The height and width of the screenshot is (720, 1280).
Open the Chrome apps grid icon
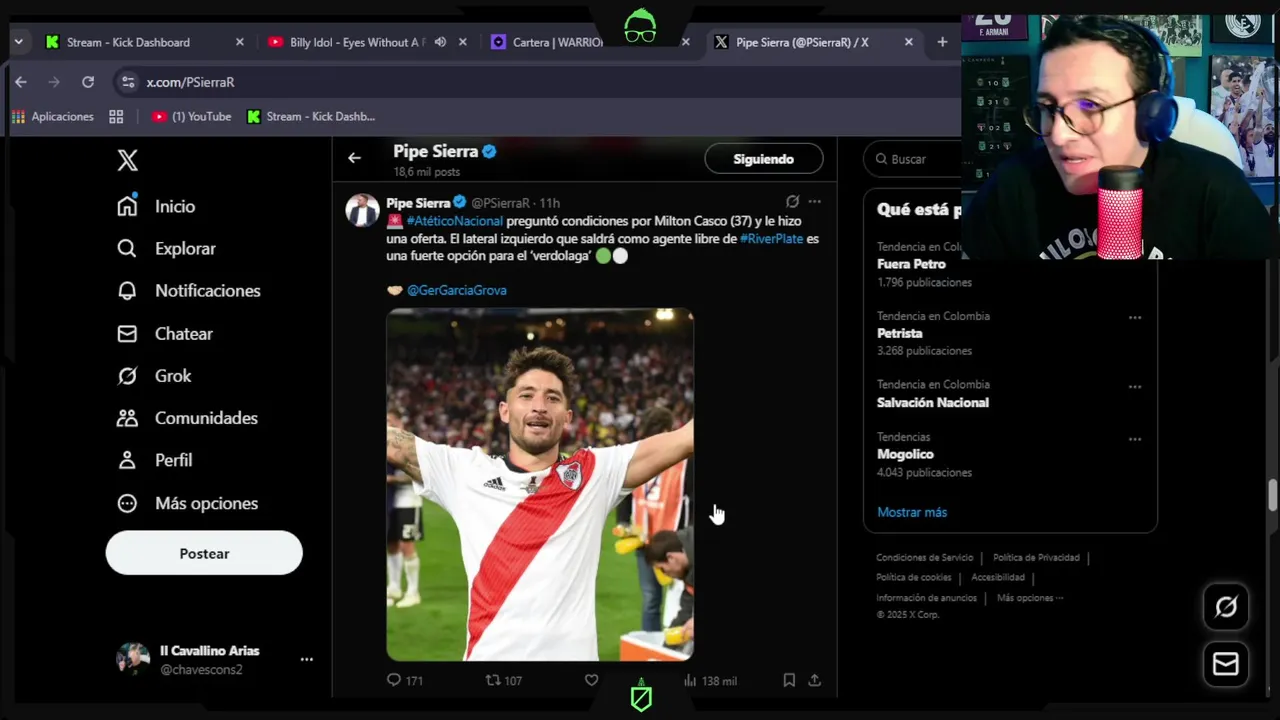point(116,117)
